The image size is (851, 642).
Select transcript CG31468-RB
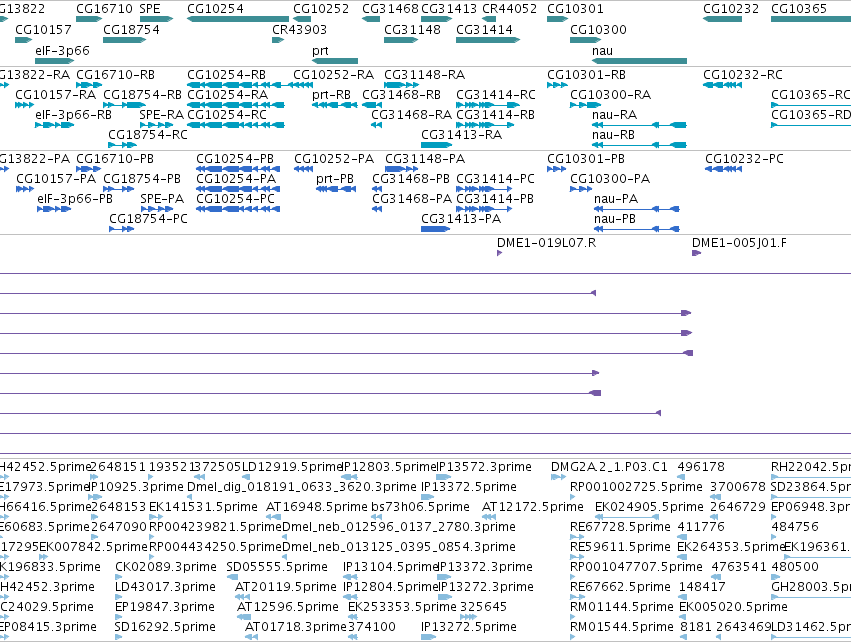tap(401, 94)
